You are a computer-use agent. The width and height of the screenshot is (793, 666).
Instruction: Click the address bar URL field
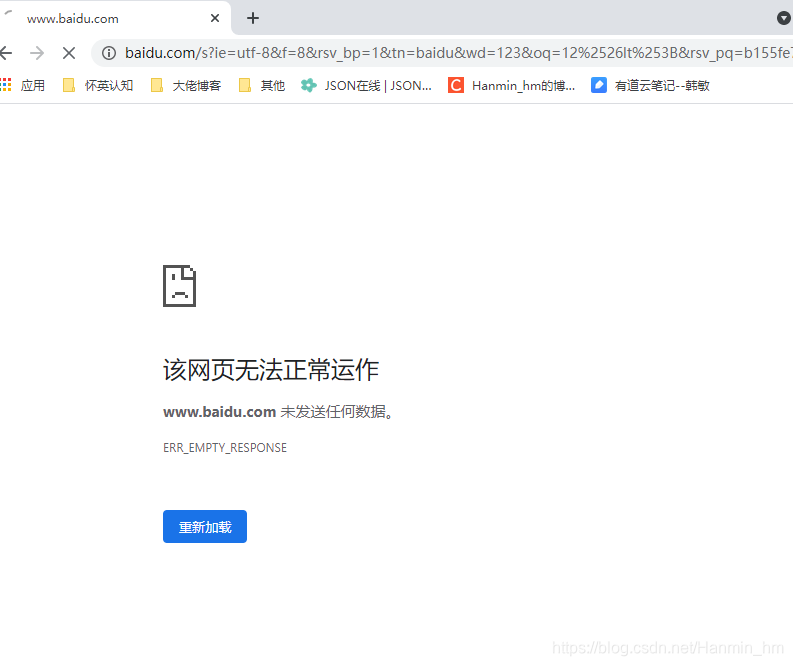(442, 53)
